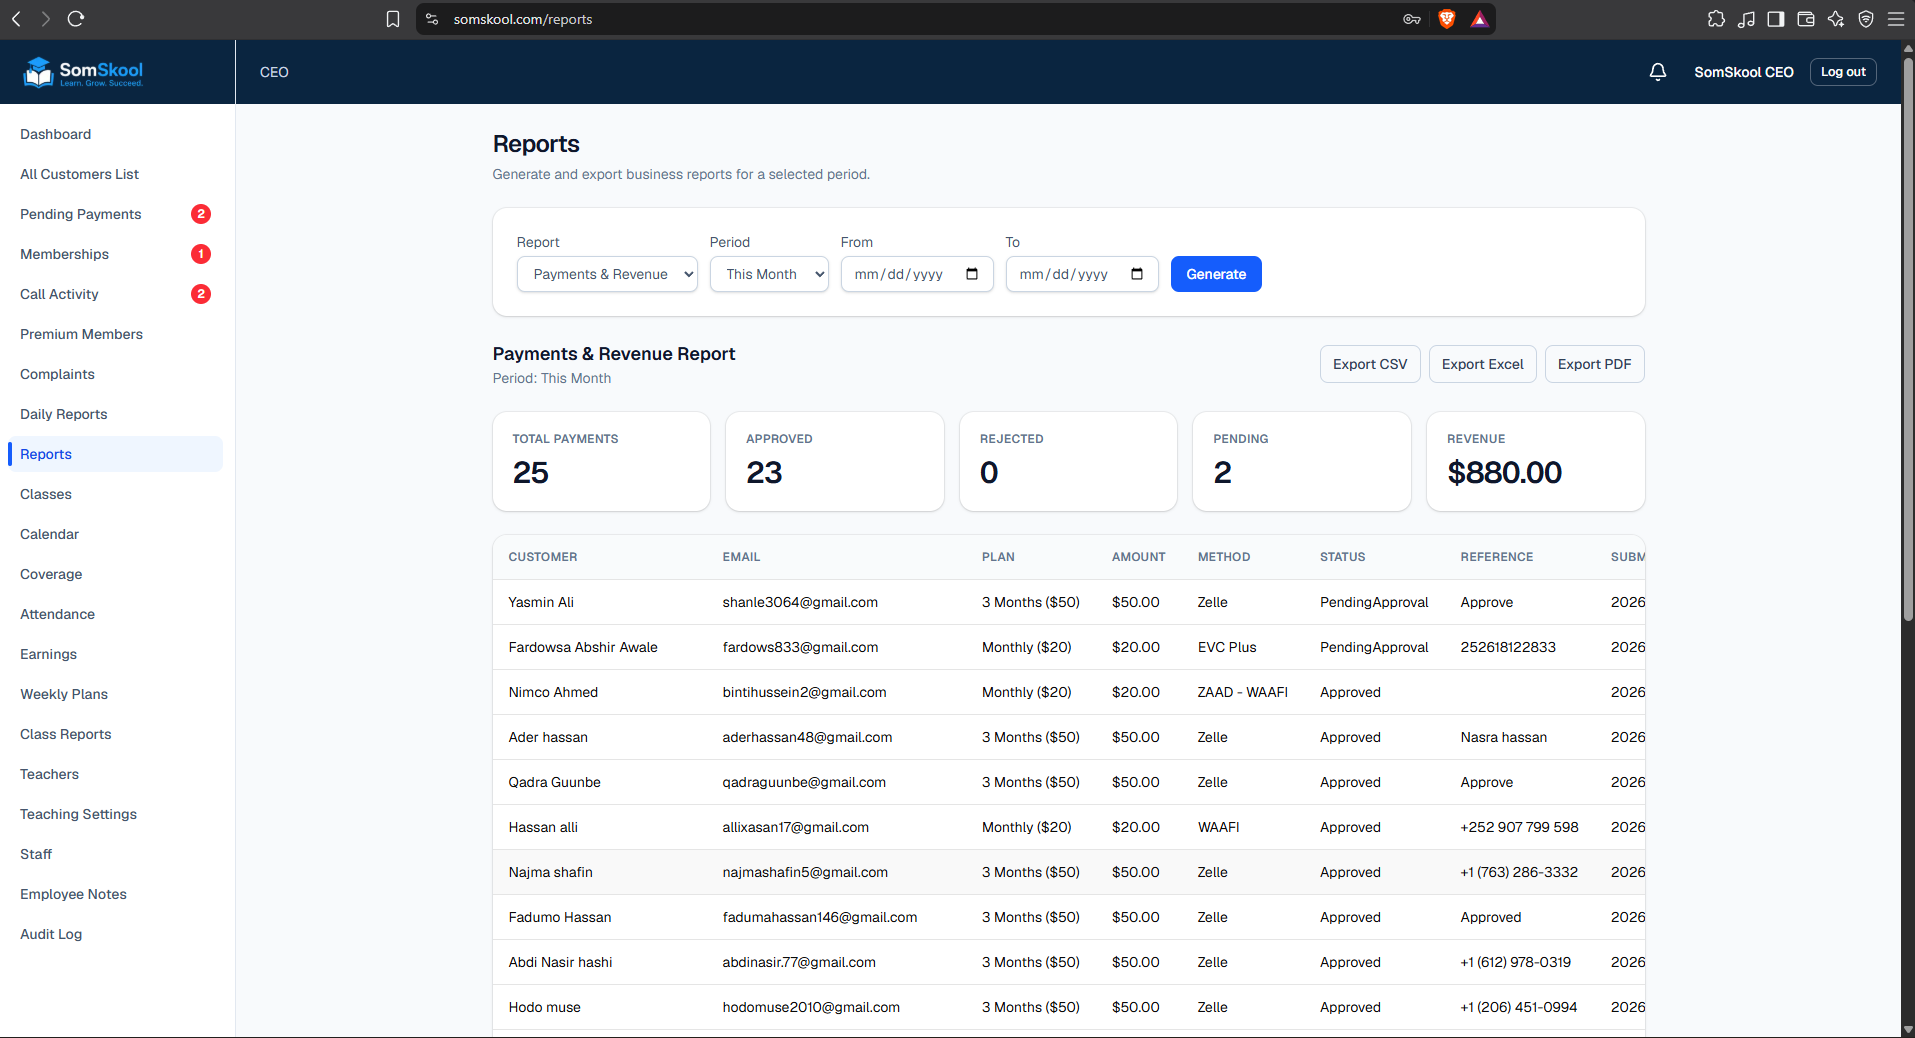1915x1038 pixels.
Task: Click customer name Najma shafin
Action: 550,872
